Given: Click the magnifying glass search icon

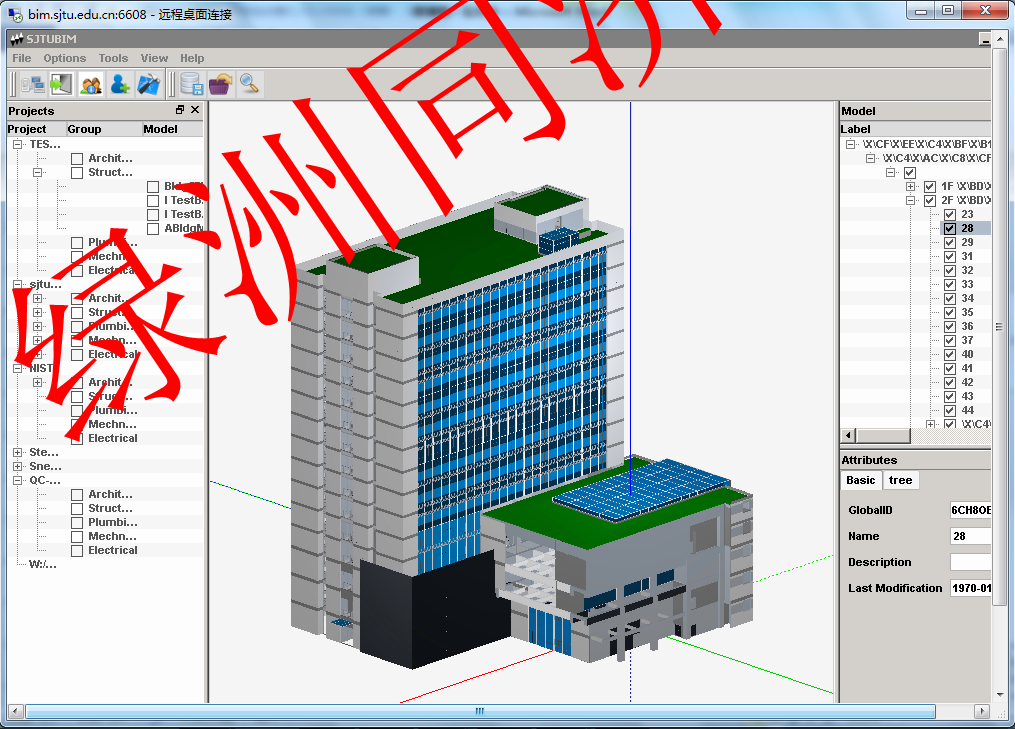Looking at the screenshot, I should (x=249, y=84).
